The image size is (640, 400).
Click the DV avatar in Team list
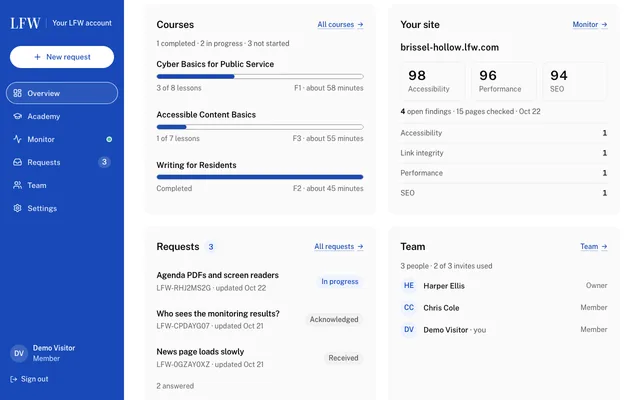click(x=409, y=330)
